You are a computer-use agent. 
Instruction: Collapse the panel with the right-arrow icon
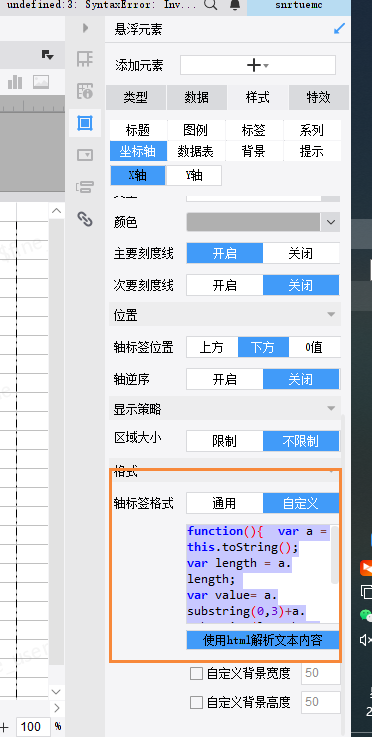[85, 28]
